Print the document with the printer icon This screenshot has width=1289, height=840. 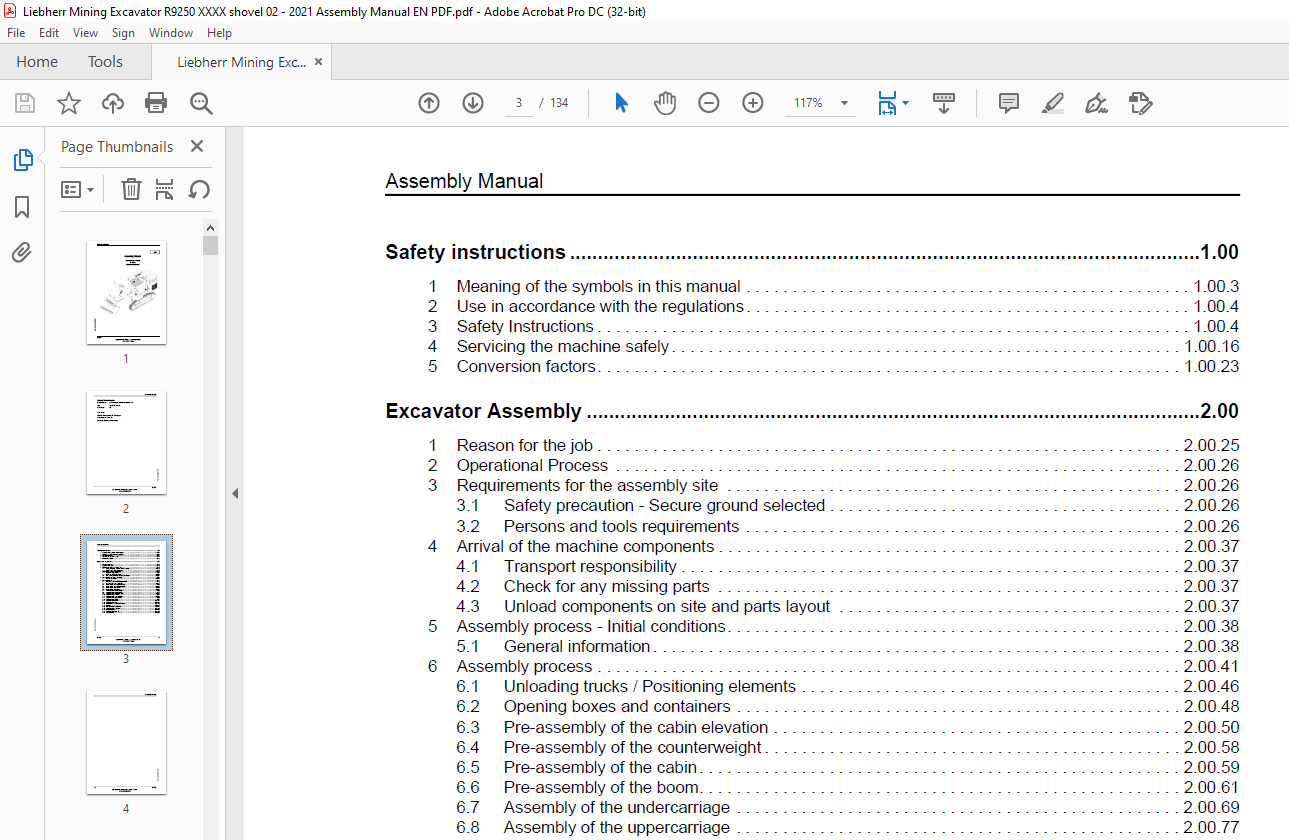click(156, 103)
